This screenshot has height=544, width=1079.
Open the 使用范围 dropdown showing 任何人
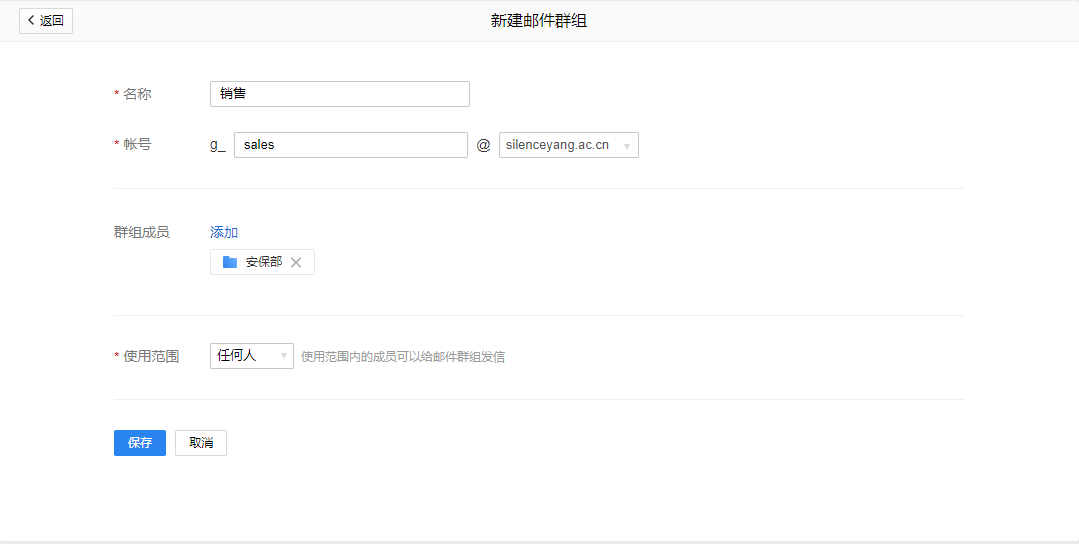(x=252, y=356)
